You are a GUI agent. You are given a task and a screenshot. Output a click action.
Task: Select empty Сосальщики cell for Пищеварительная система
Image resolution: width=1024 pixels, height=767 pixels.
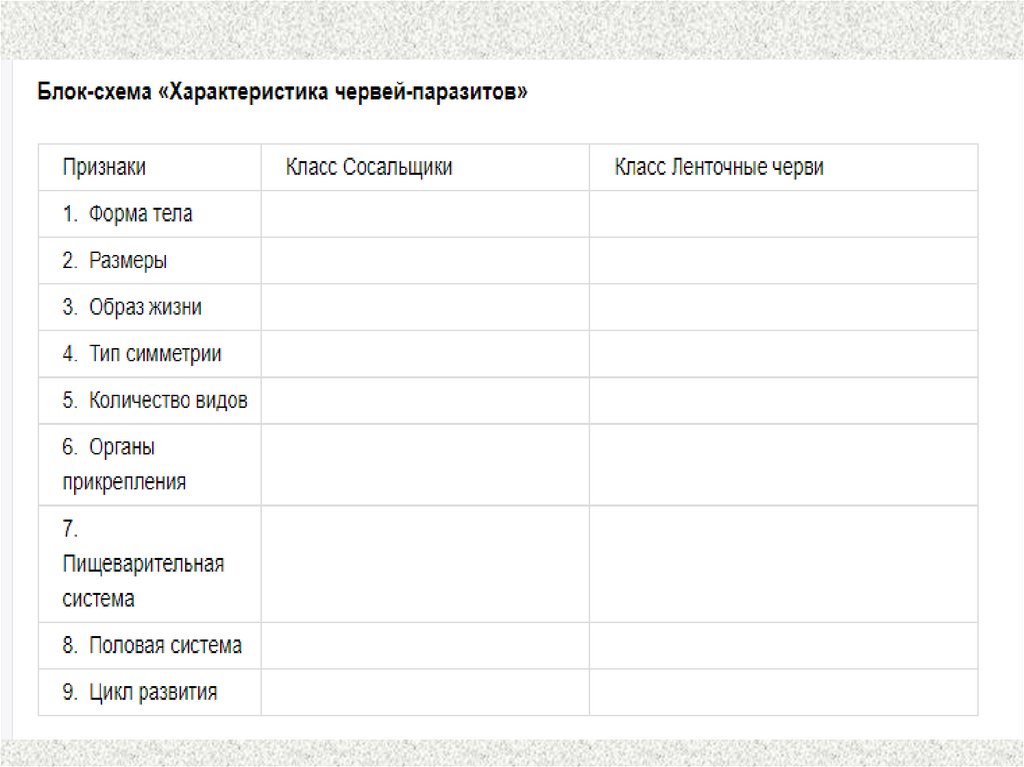[424, 564]
